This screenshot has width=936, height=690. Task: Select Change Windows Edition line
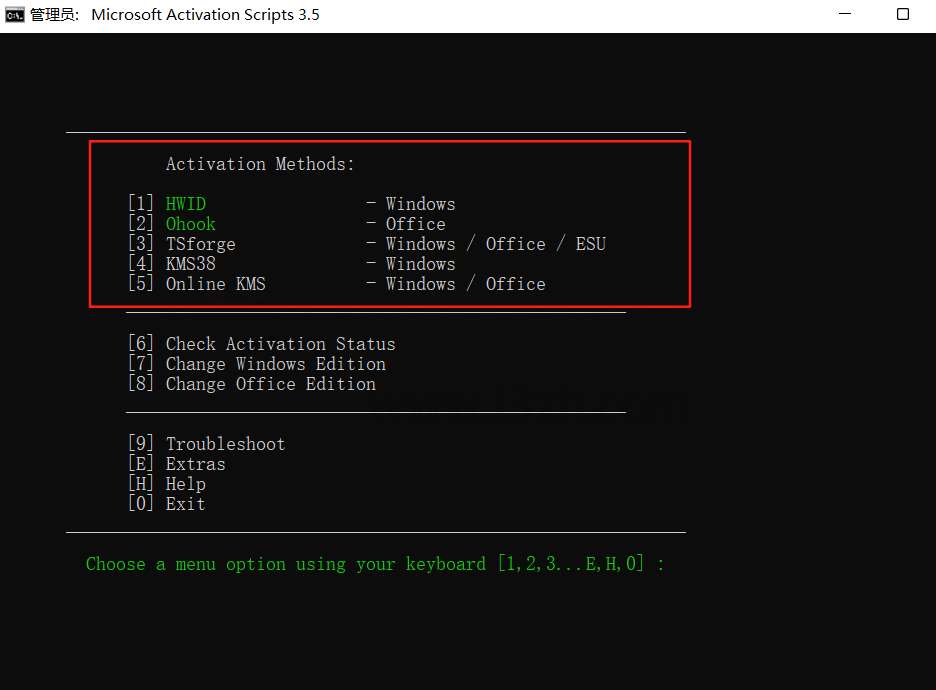[275, 364]
